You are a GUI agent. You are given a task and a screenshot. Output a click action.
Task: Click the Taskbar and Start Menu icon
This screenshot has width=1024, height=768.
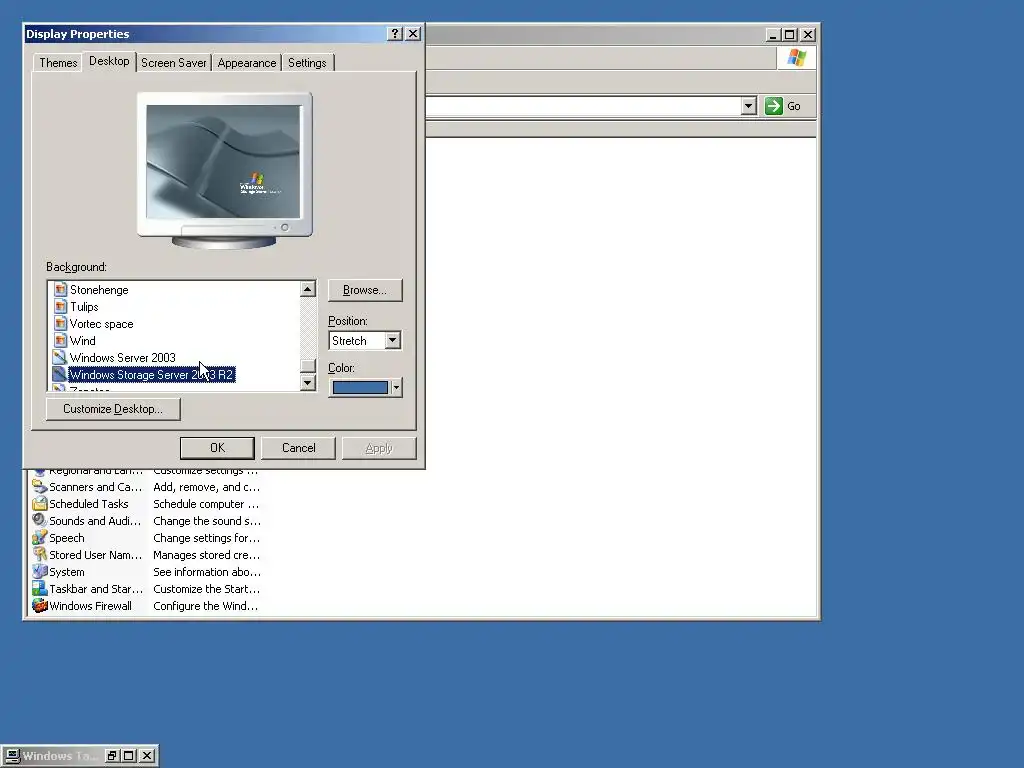(40, 588)
